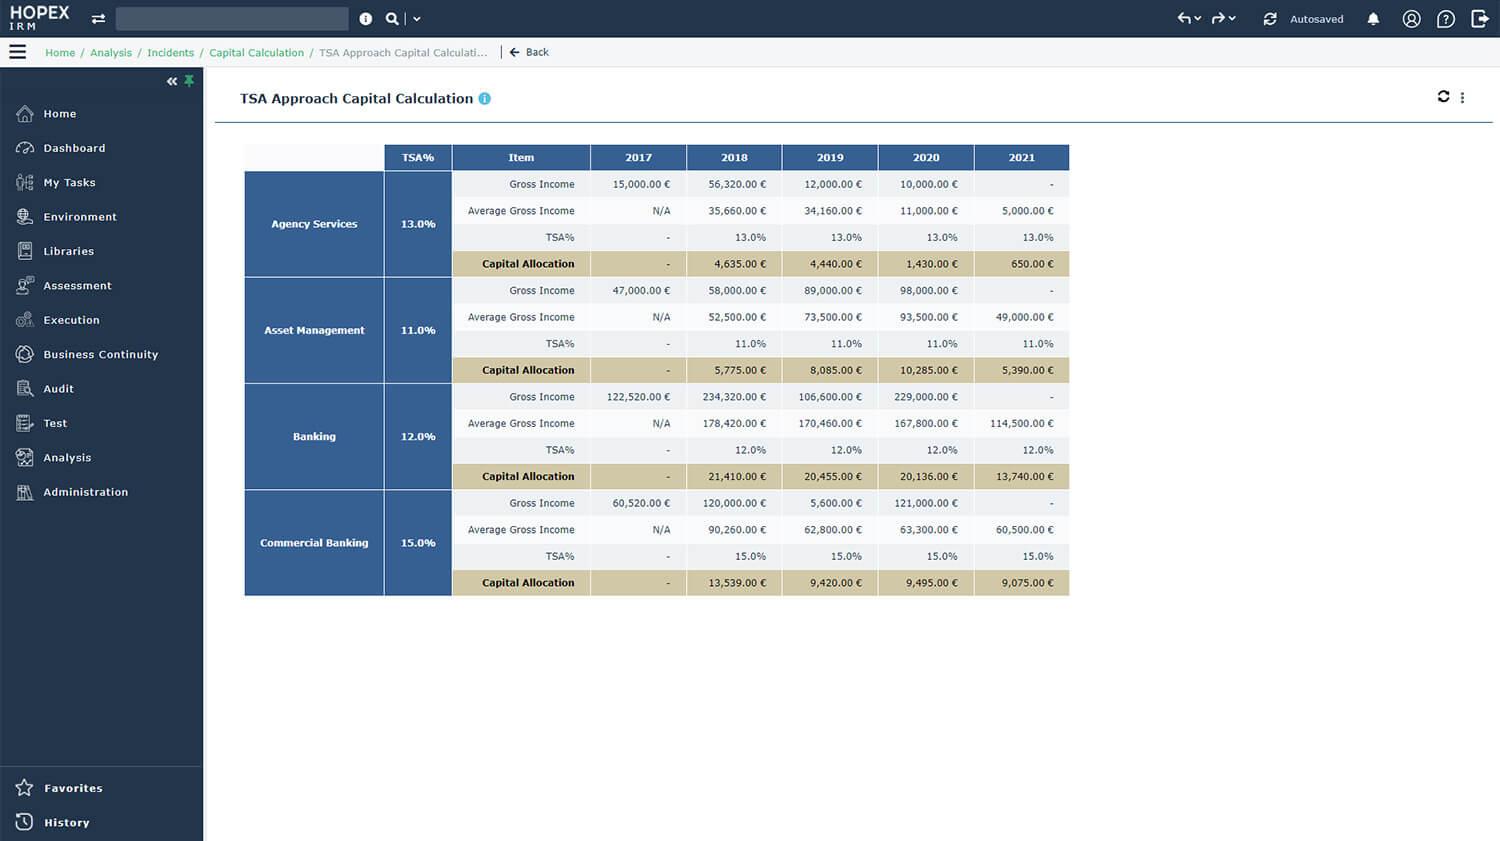Select the Agency Services row header
The image size is (1500, 841).
314,224
